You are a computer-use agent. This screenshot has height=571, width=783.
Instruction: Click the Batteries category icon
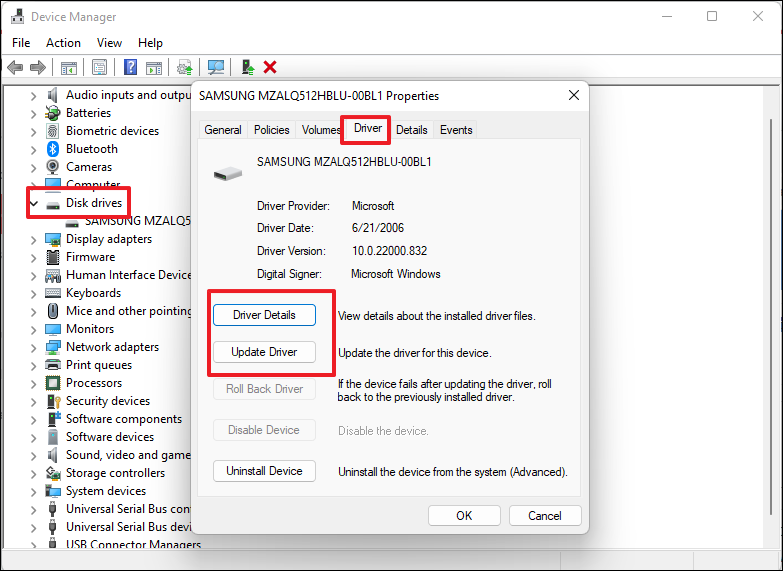tap(52, 113)
